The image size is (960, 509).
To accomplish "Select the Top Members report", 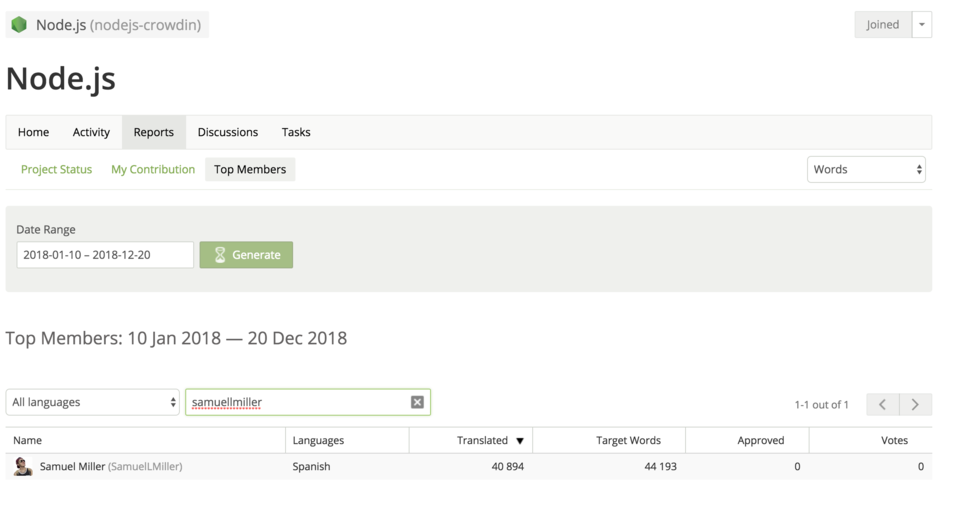I will click(x=250, y=170).
